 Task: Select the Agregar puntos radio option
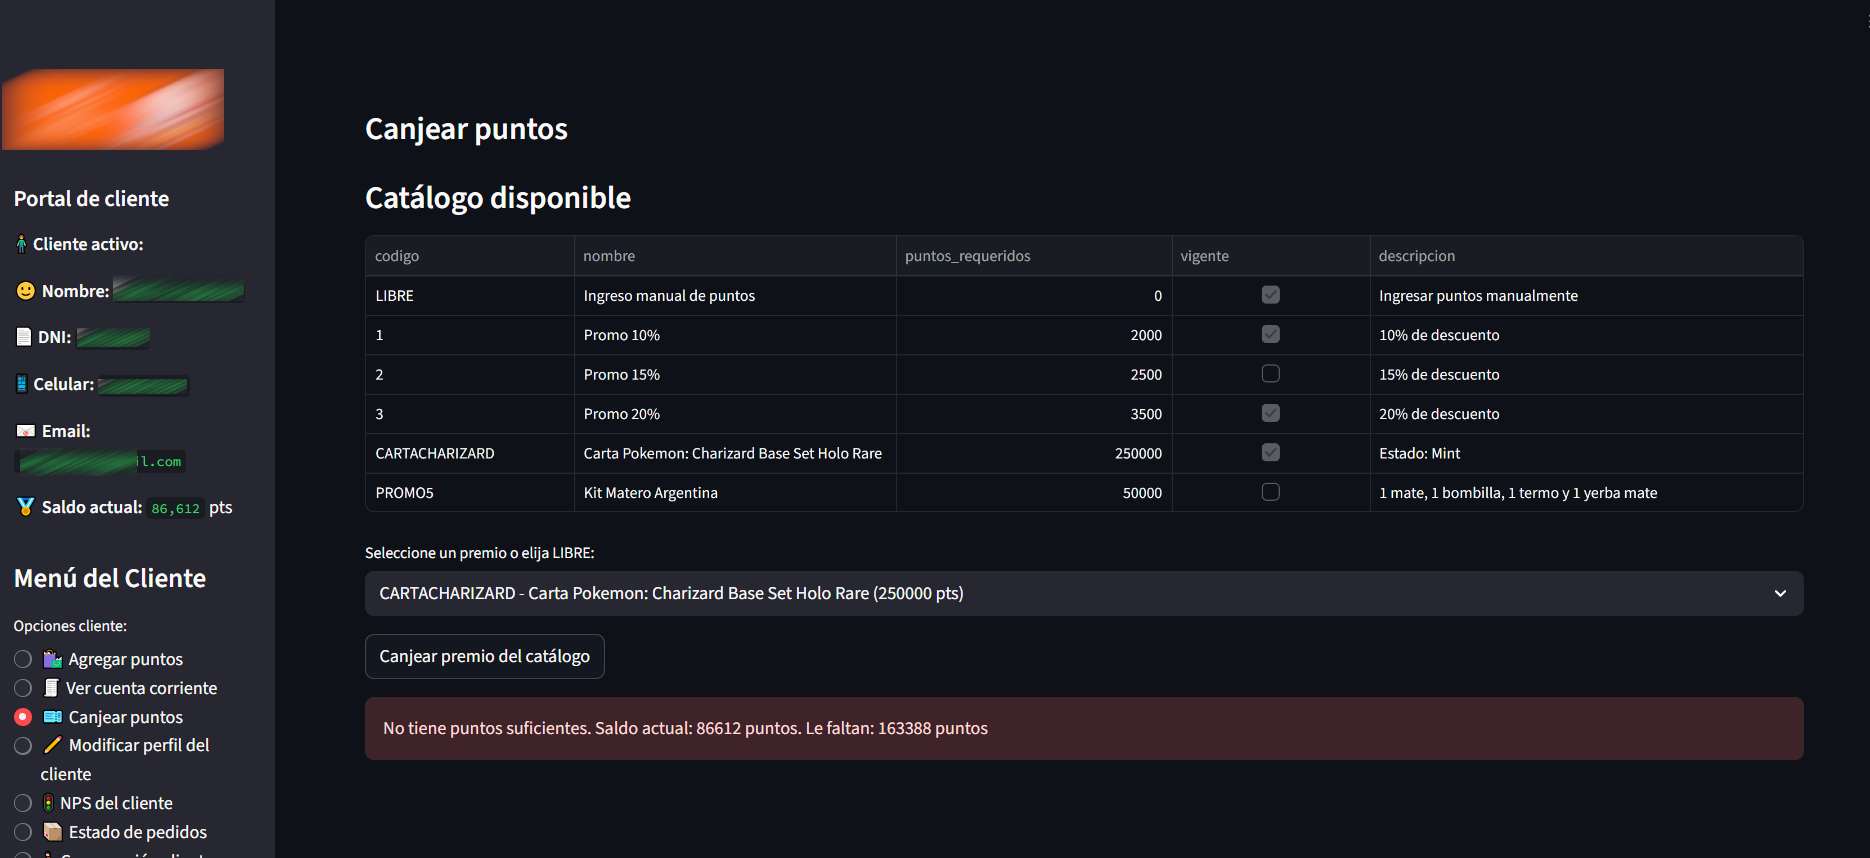coord(23,659)
